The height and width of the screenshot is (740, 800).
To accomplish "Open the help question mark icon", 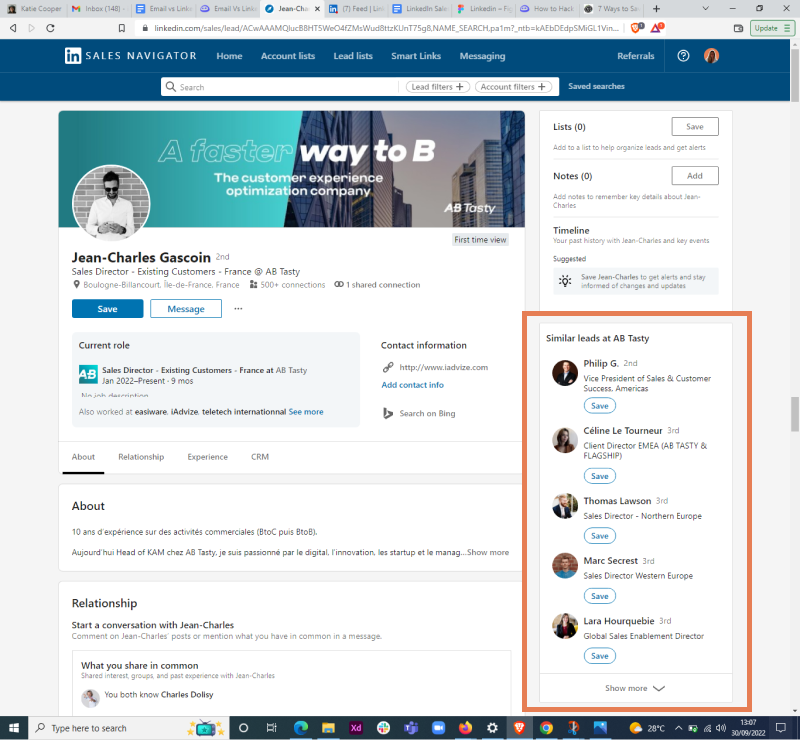I will tap(683, 56).
